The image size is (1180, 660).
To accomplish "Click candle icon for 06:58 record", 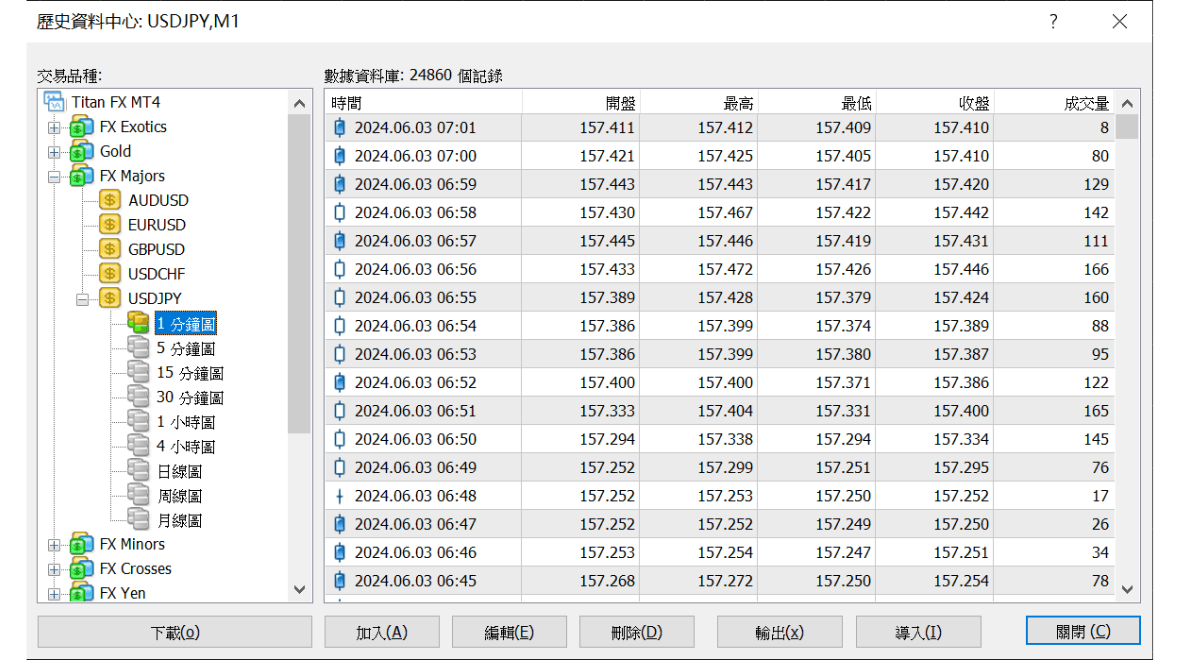I will [340, 212].
